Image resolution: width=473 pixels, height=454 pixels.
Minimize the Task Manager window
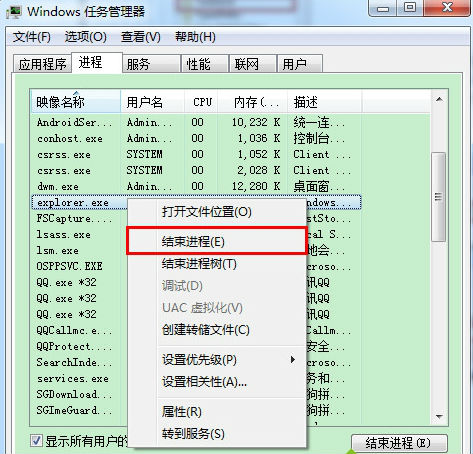pos(383,8)
